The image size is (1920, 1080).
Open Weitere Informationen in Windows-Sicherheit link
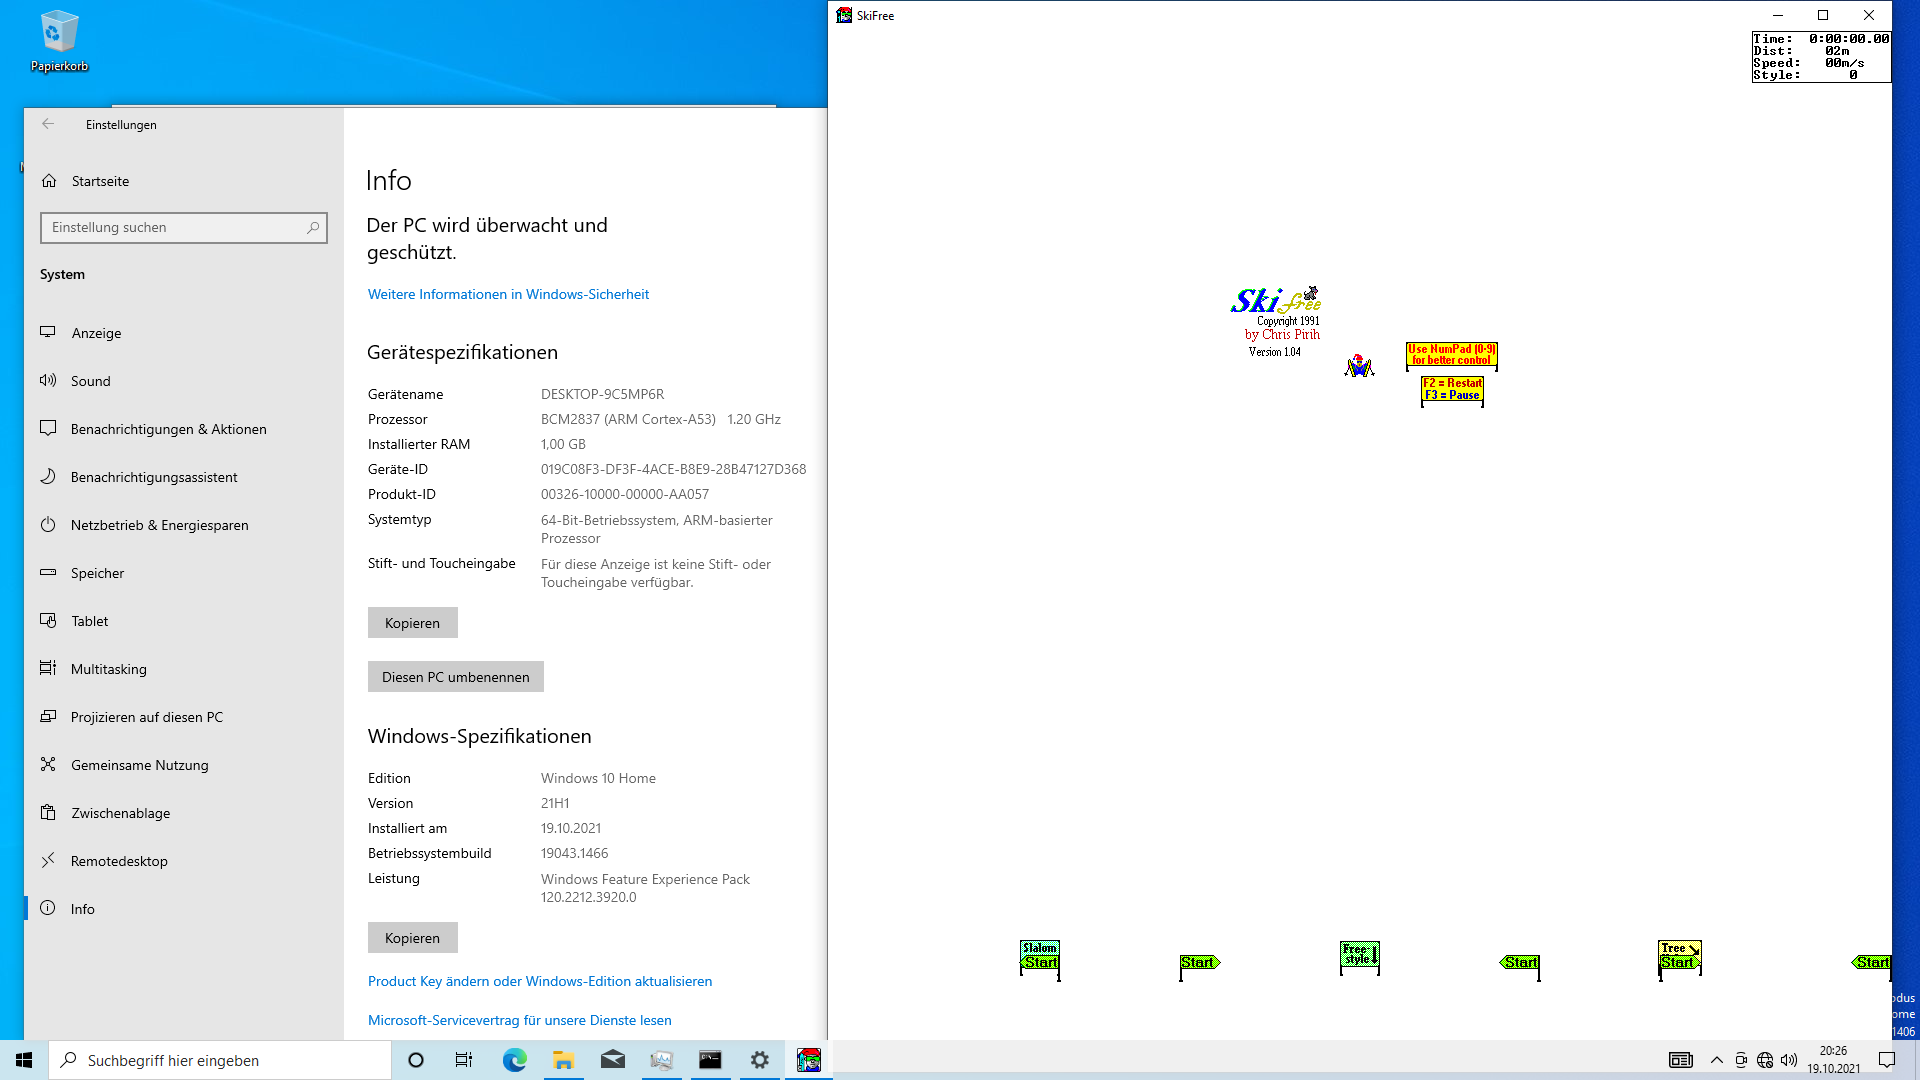(508, 294)
